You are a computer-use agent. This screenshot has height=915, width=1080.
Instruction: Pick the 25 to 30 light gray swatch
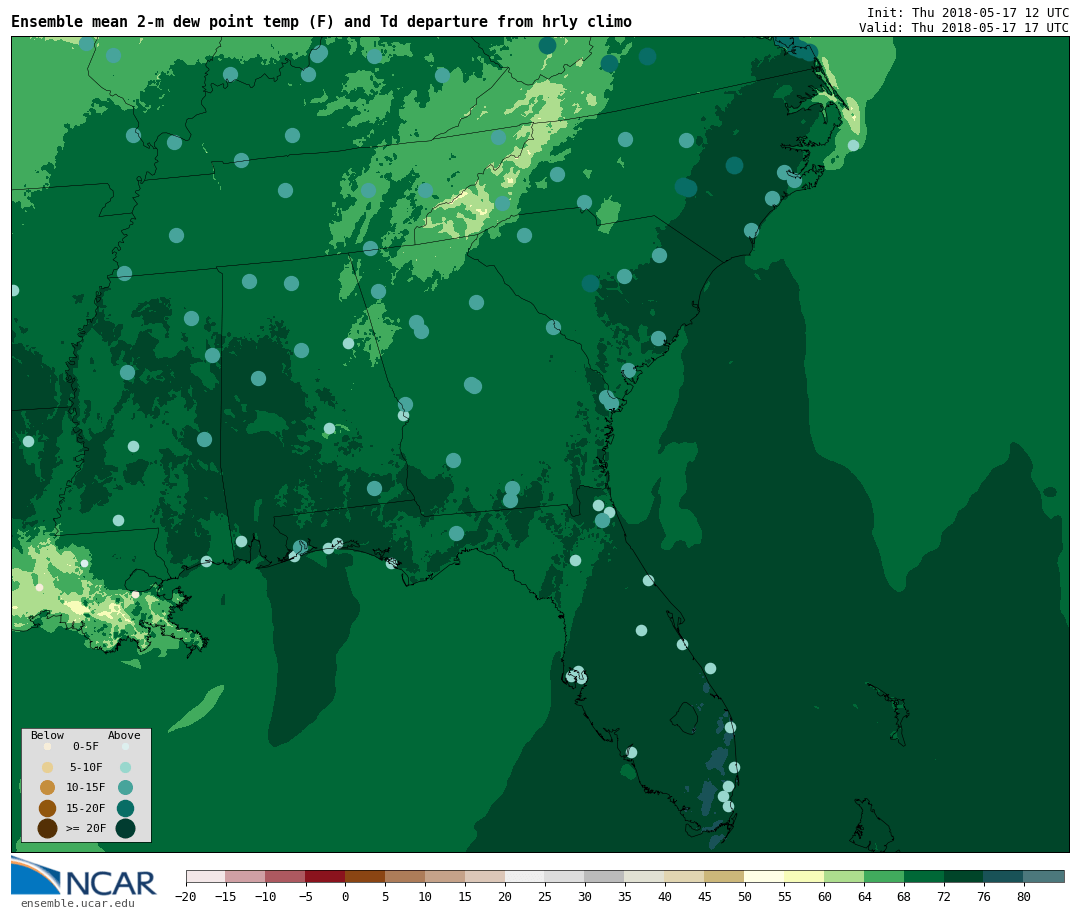click(x=565, y=876)
